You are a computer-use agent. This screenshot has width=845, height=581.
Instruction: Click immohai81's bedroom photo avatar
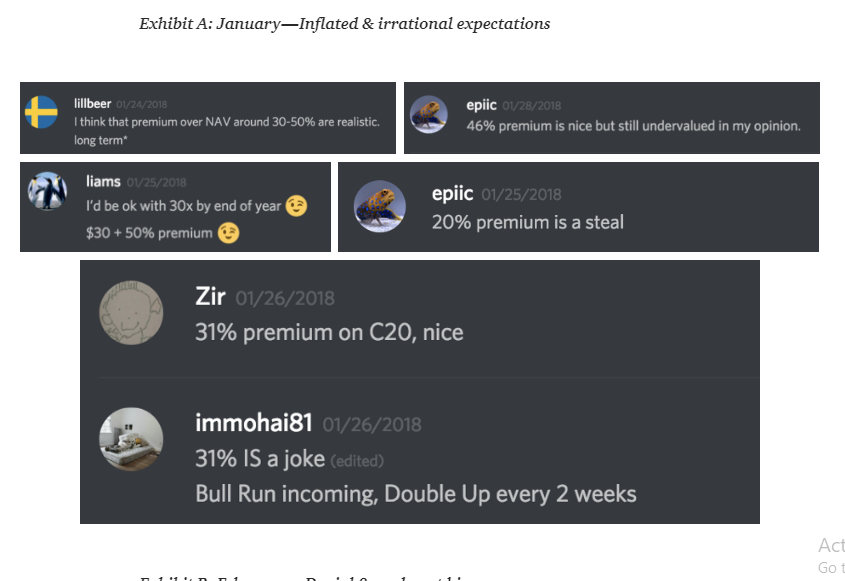tap(131, 439)
